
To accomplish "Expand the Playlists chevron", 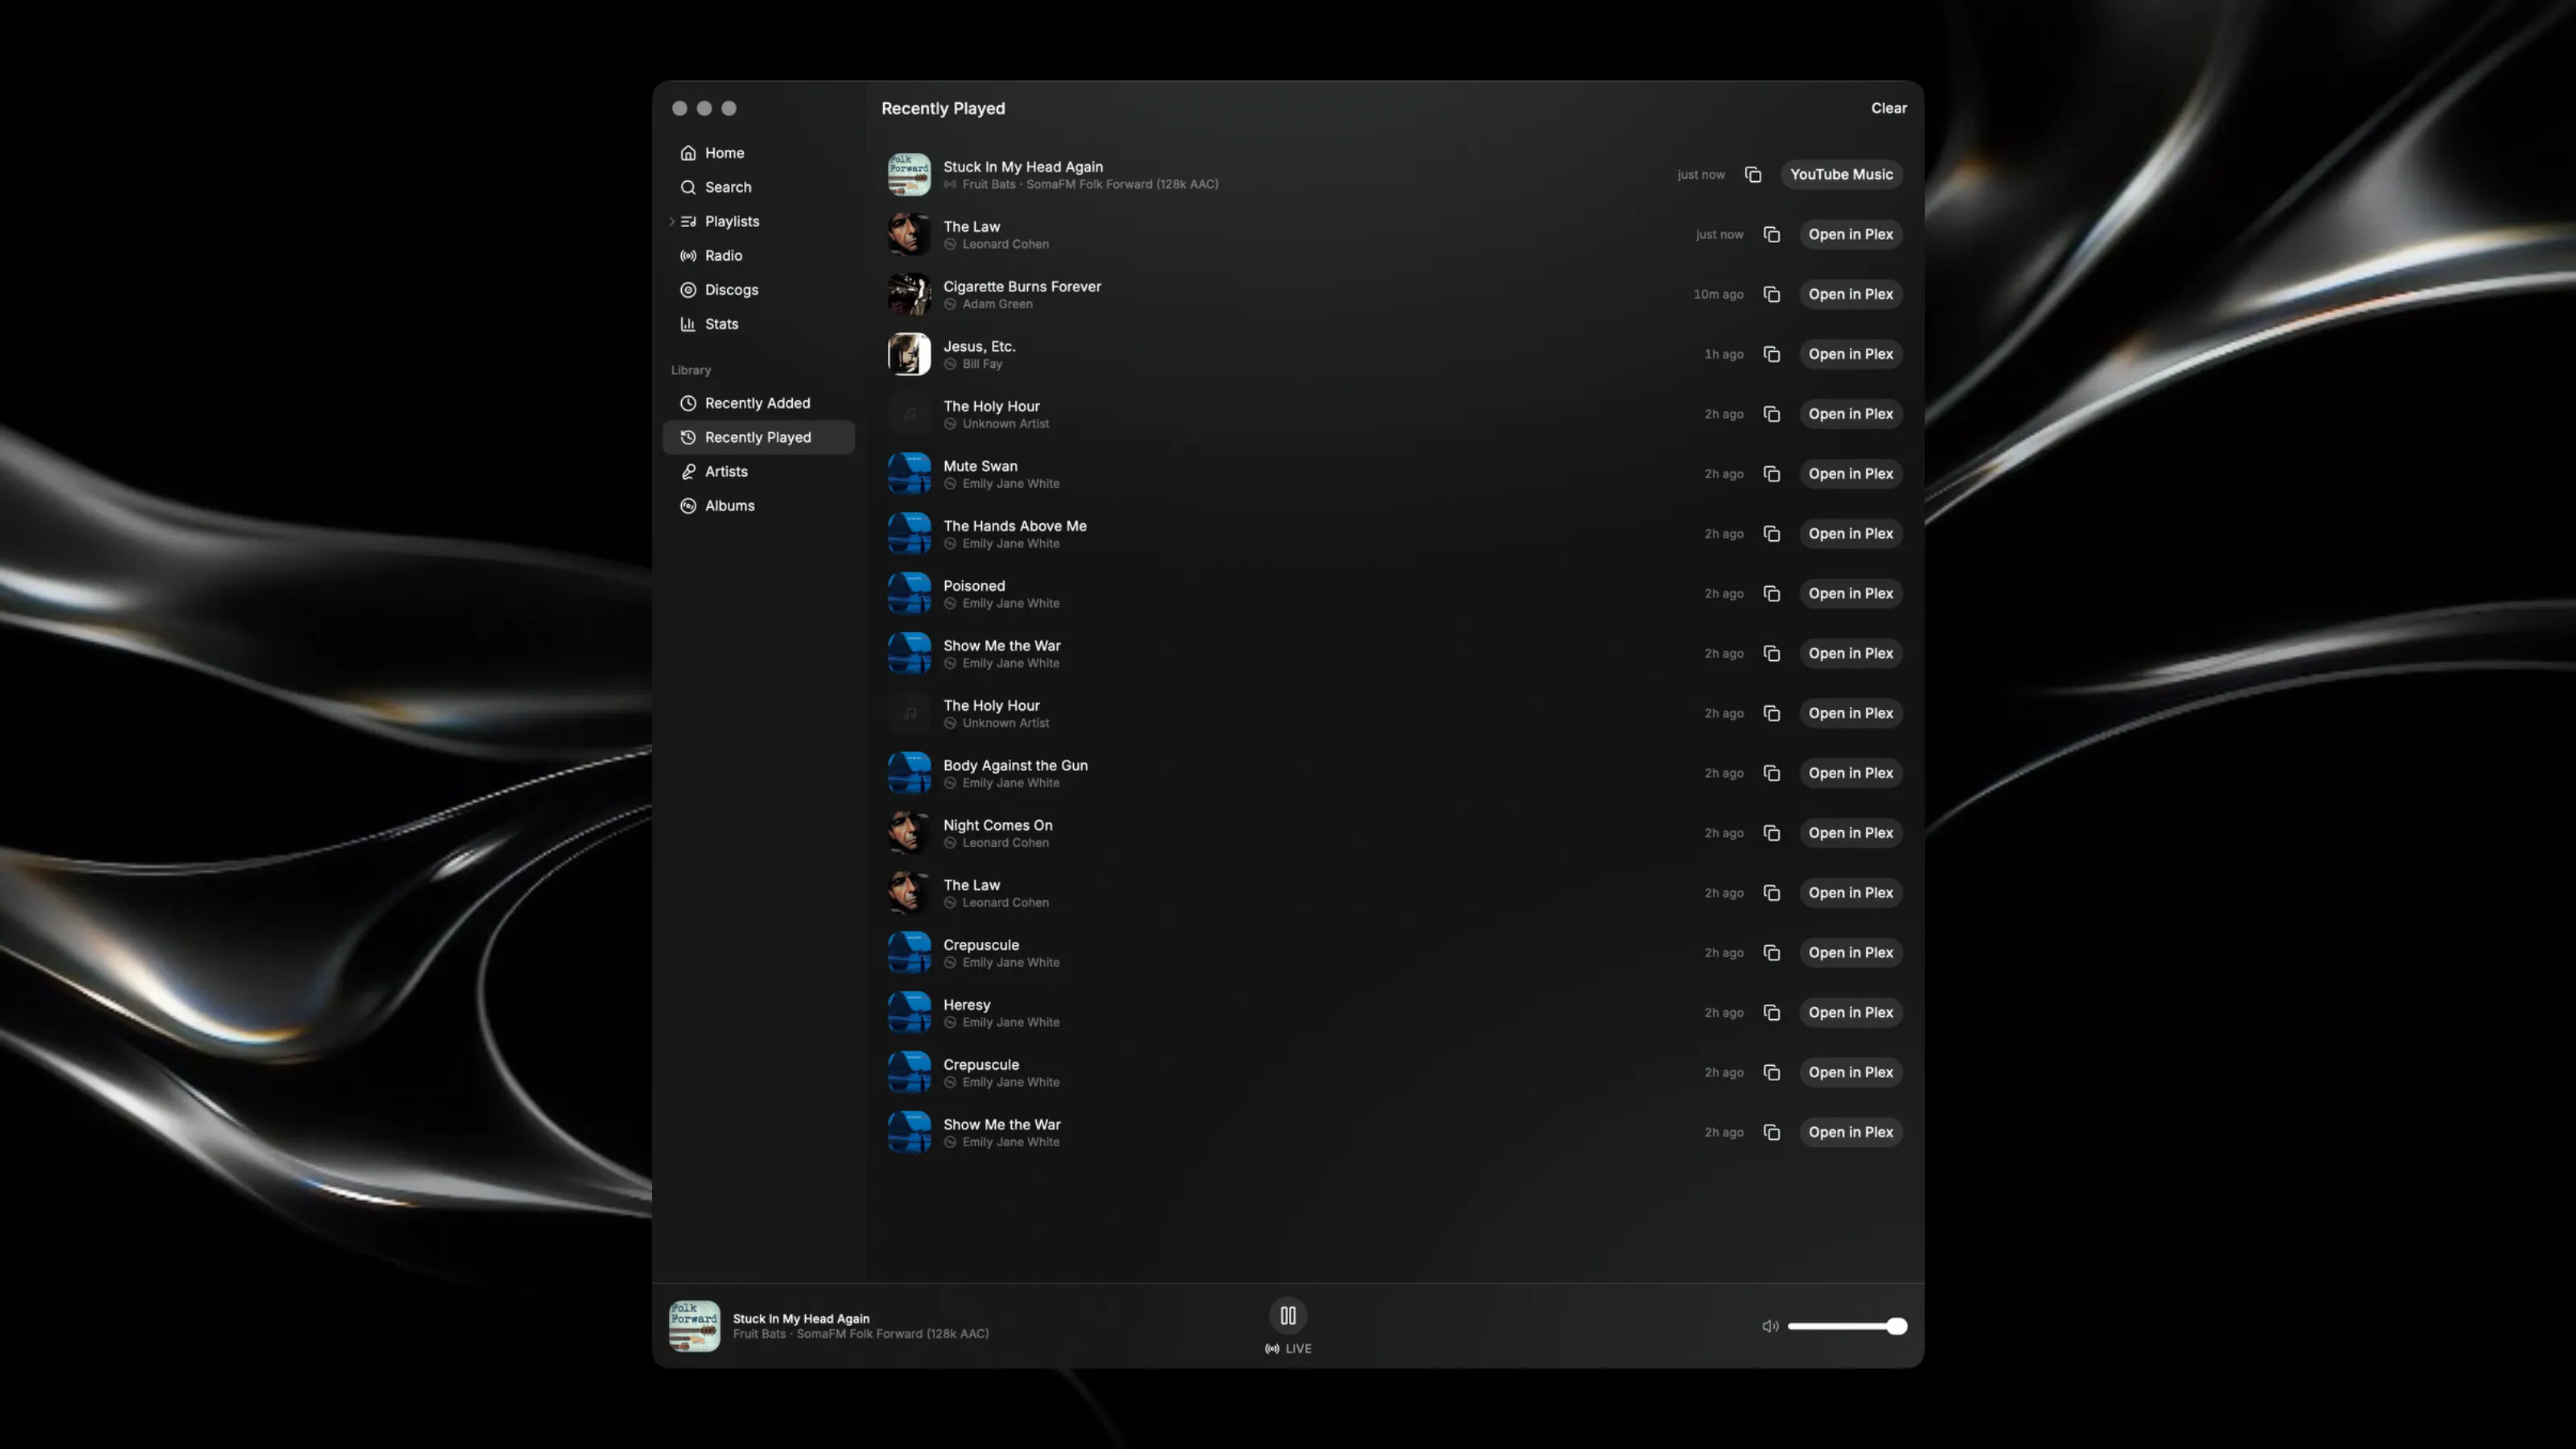I will 672,222.
